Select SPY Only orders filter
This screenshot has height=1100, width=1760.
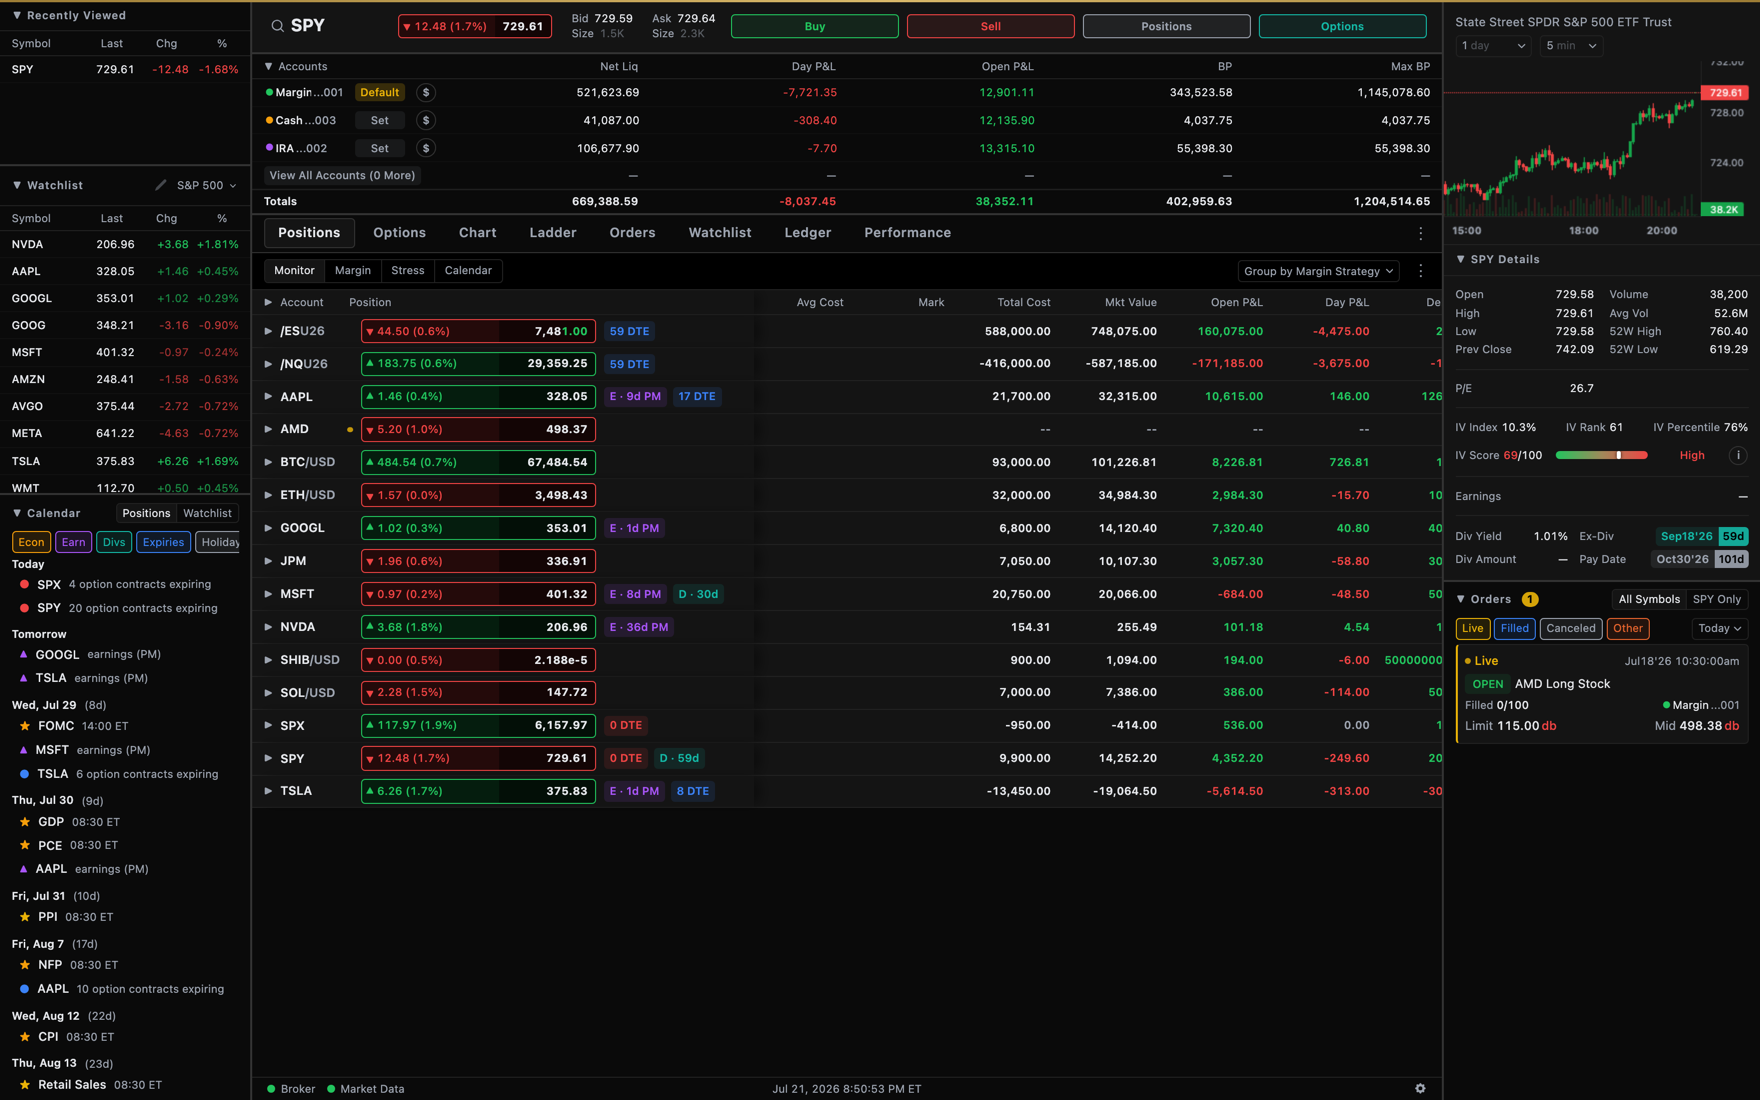[1717, 599]
